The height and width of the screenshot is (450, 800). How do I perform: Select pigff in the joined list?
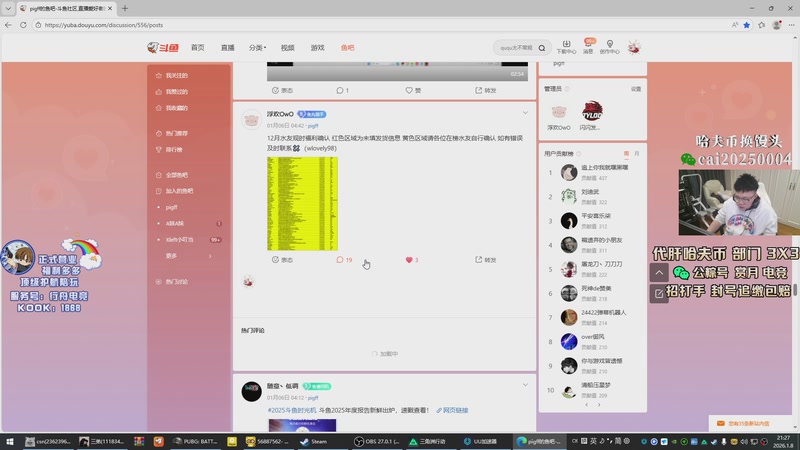click(x=171, y=207)
